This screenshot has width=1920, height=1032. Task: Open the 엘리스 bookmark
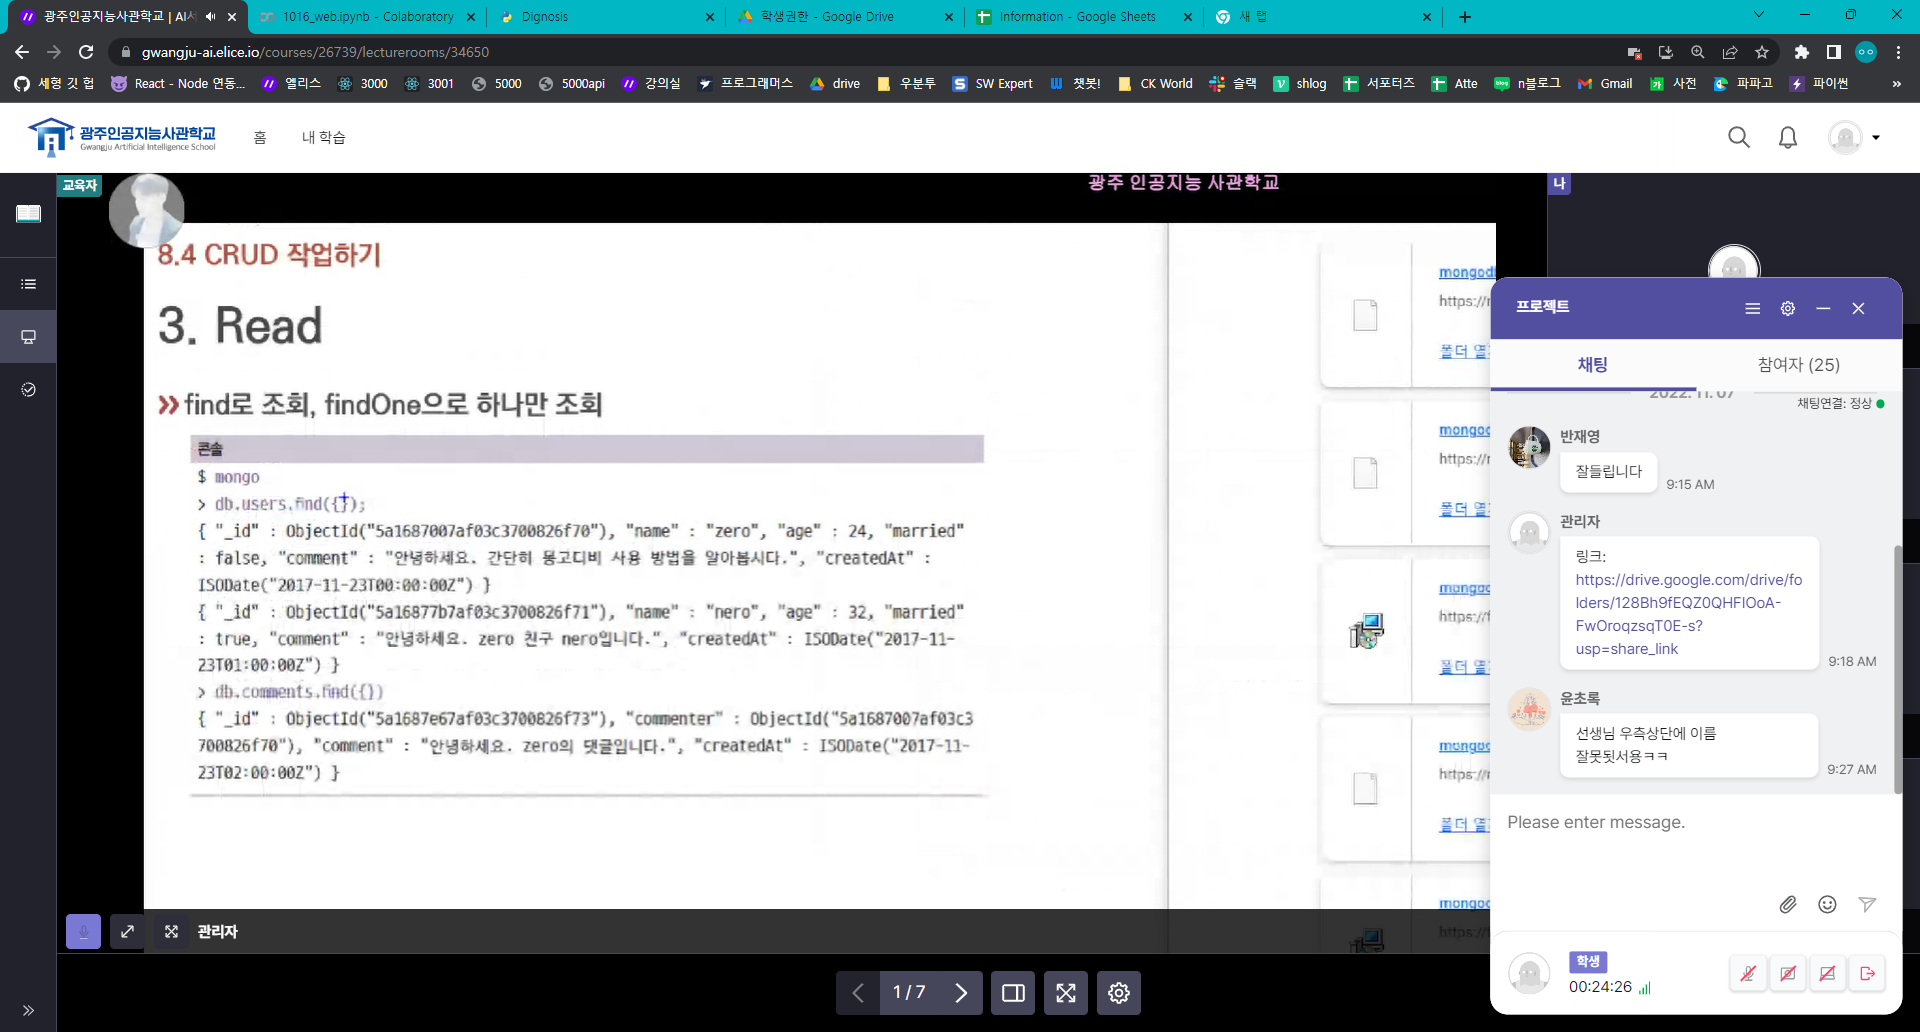[x=292, y=84]
